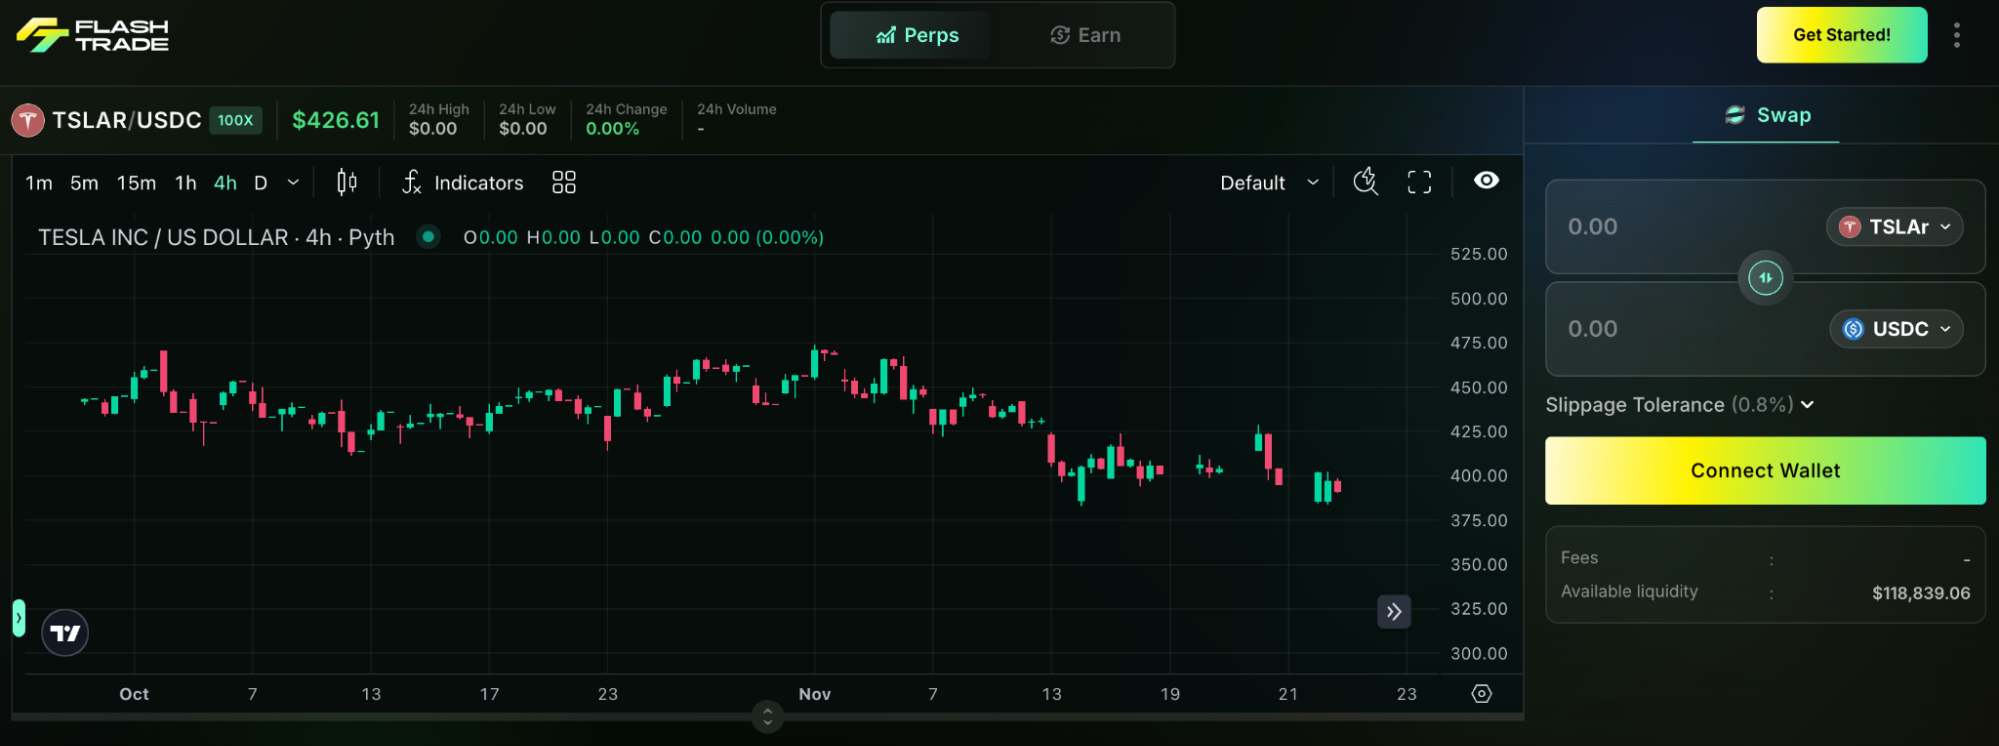
Task: Expand the TSLAr token dropdown
Action: [1894, 227]
